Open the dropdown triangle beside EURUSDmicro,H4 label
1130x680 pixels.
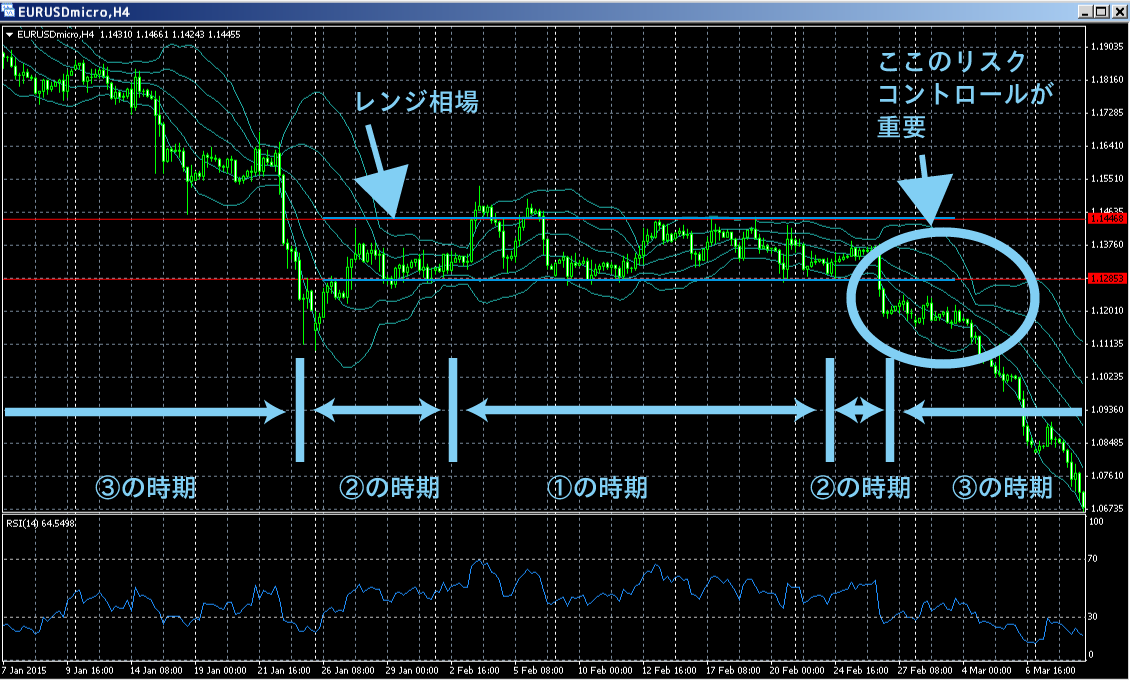(x=10, y=34)
